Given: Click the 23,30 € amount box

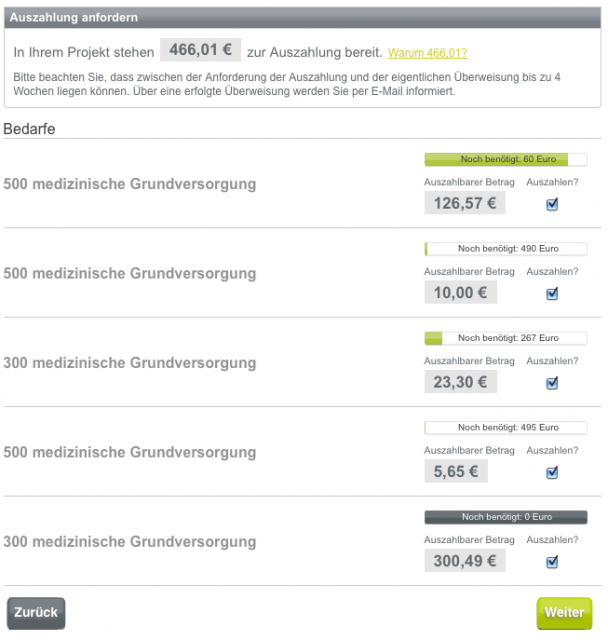Looking at the screenshot, I should (x=465, y=382).
